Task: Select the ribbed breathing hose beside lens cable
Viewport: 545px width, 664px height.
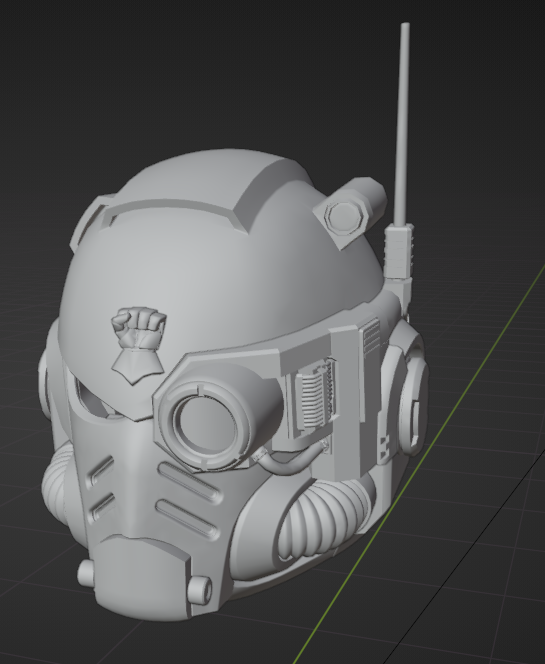Action: click(x=325, y=519)
